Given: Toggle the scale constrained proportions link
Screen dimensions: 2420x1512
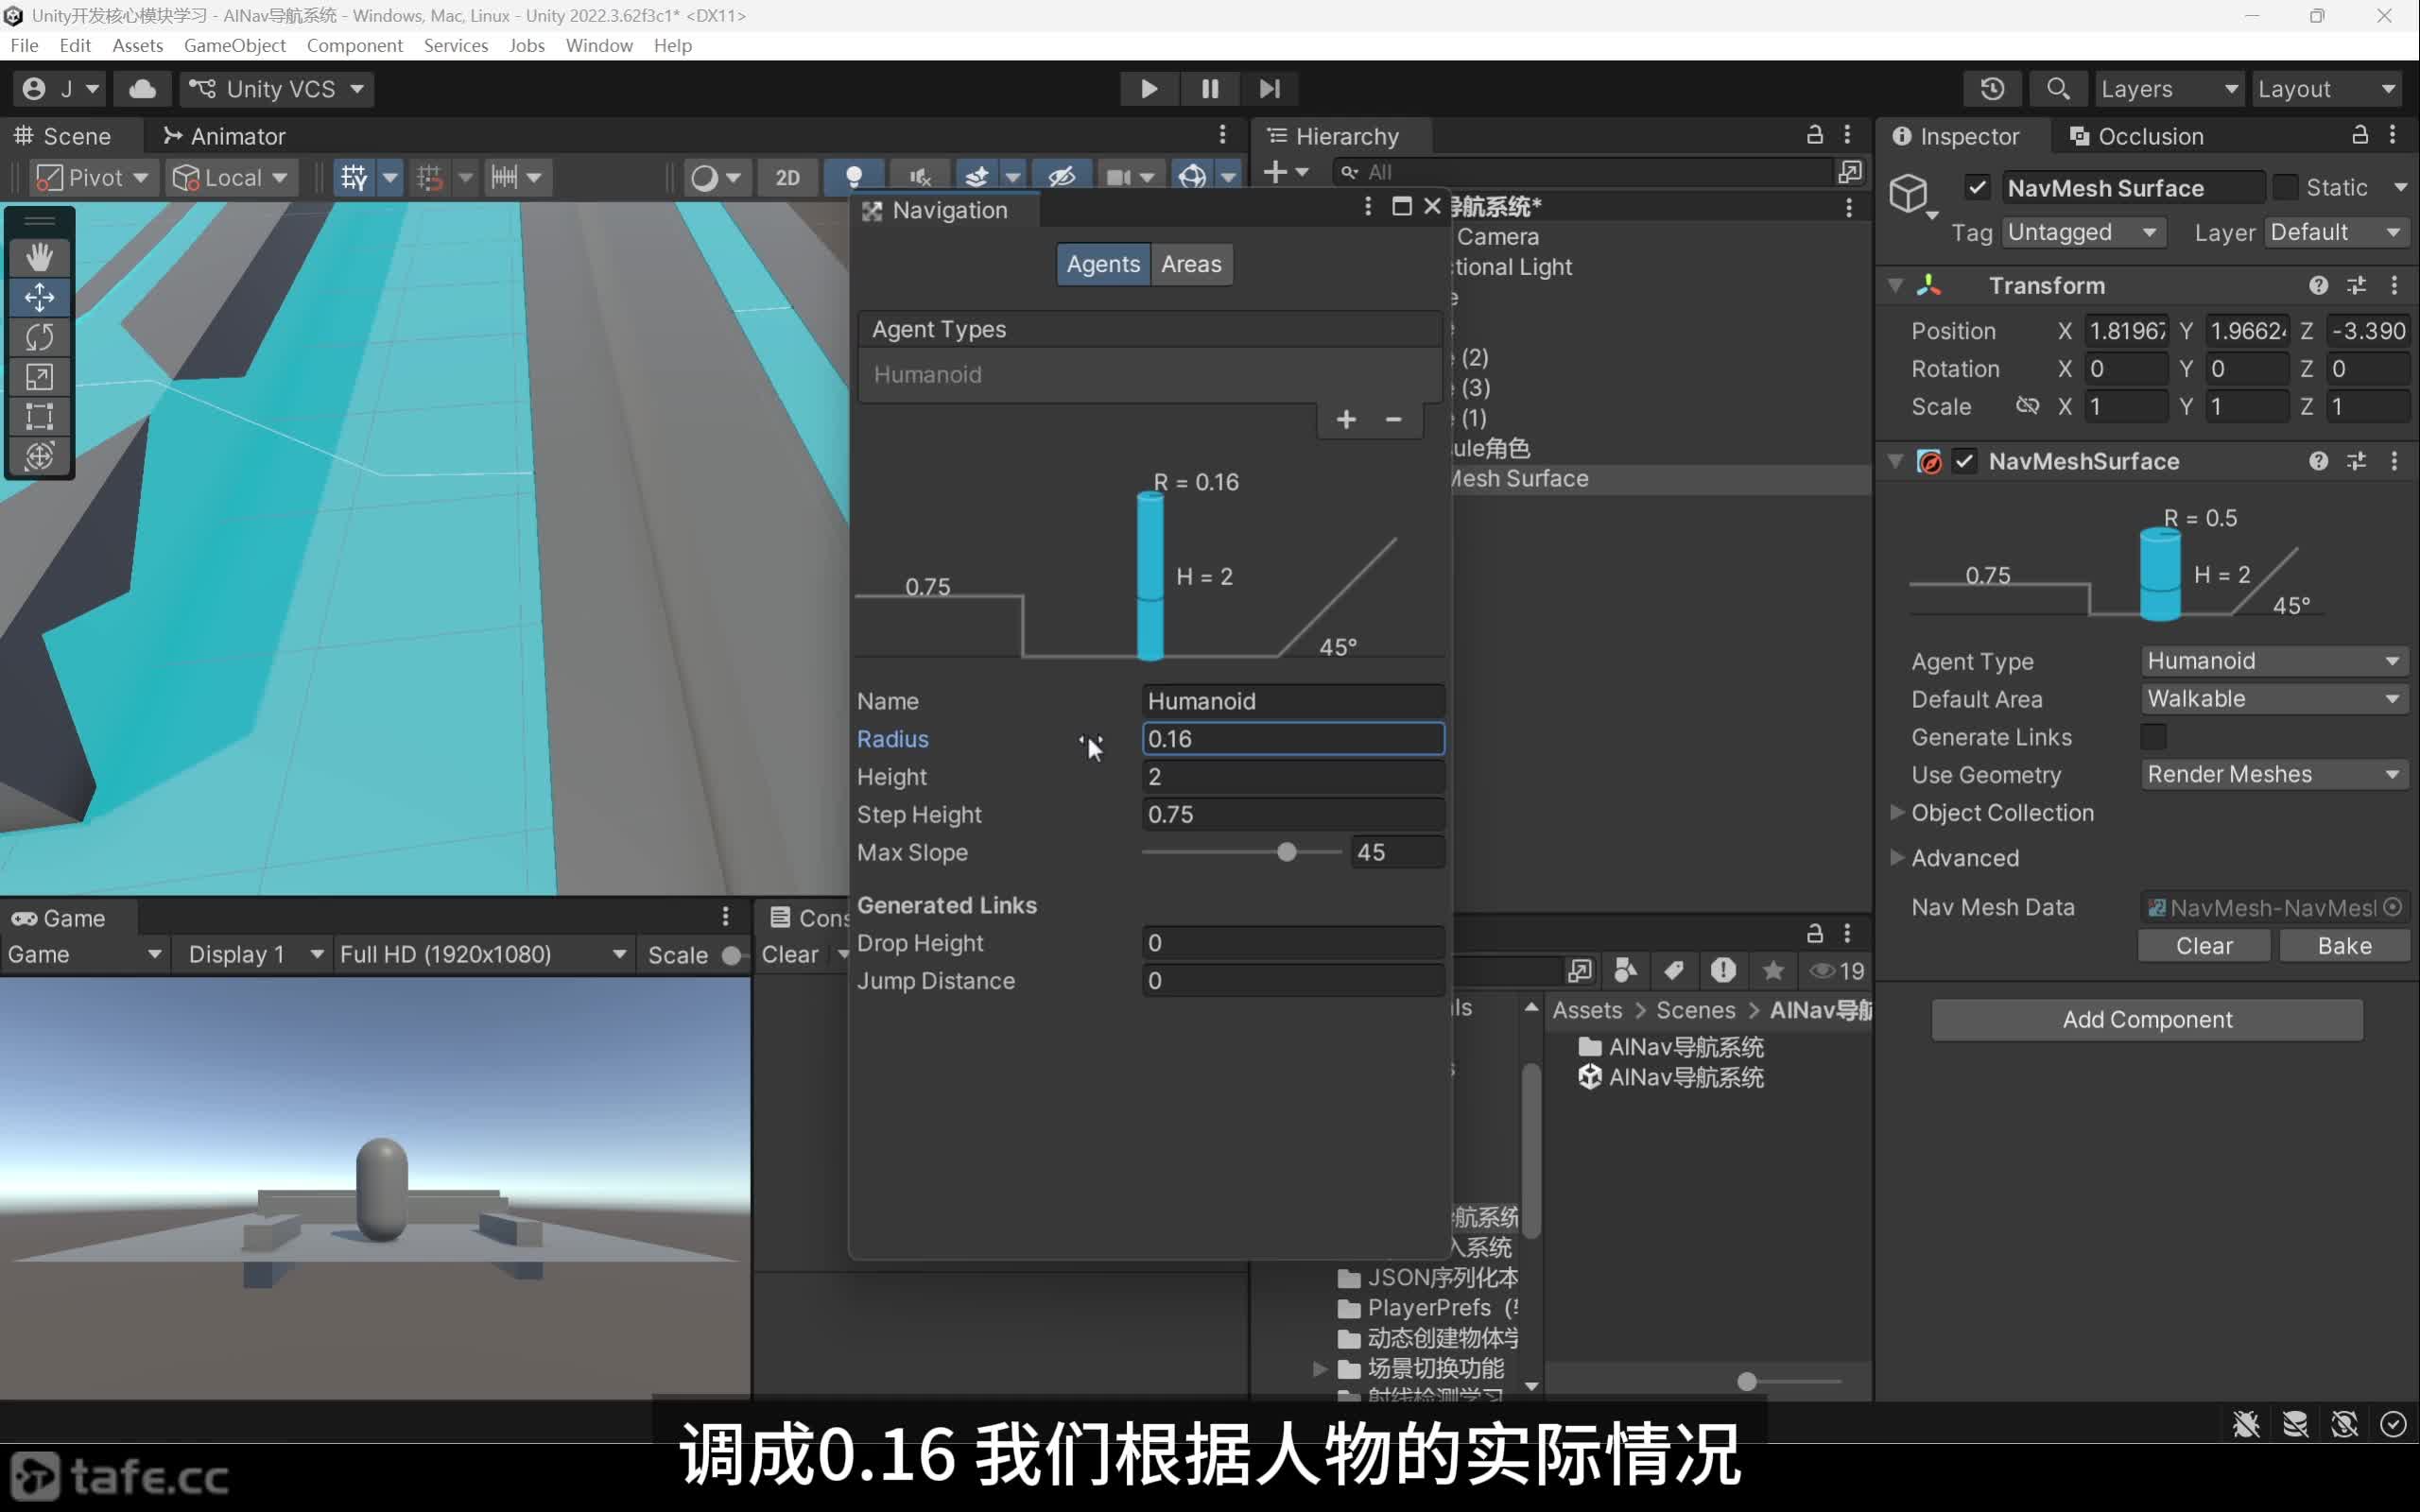Looking at the screenshot, I should coord(2027,406).
